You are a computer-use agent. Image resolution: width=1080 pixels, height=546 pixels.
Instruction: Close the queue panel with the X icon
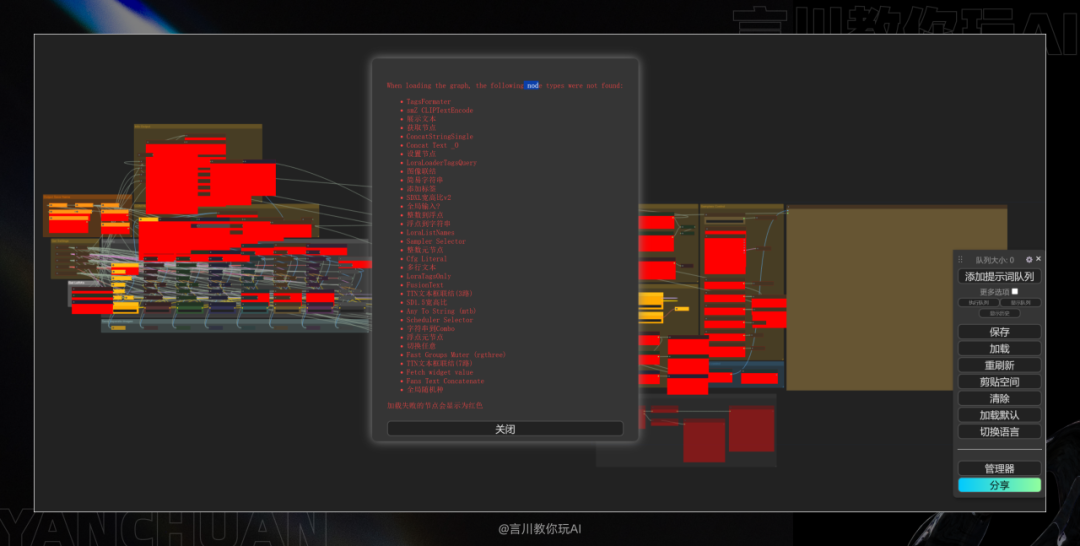coord(1038,259)
